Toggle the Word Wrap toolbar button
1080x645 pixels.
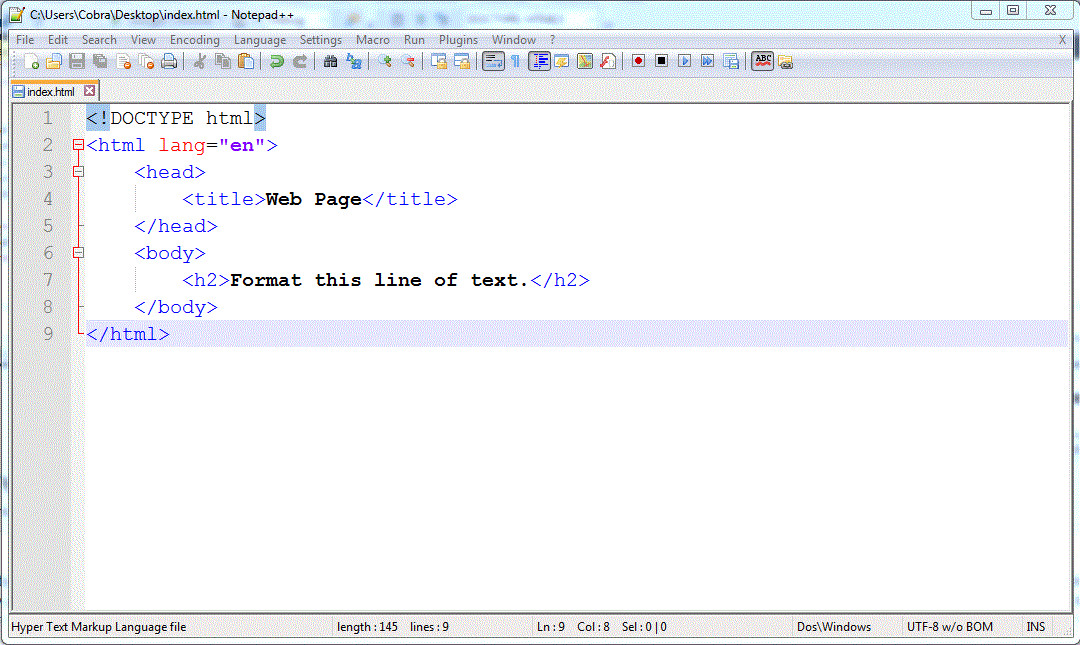pos(493,61)
